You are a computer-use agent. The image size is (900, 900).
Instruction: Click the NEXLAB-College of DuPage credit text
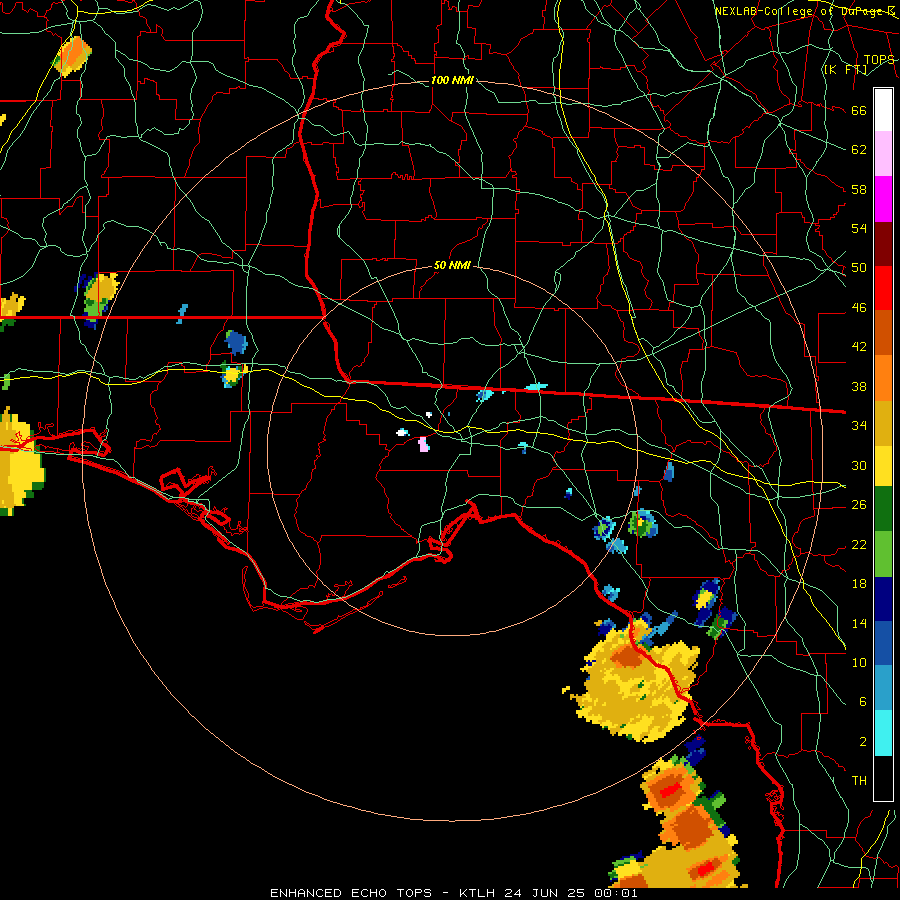(x=804, y=11)
